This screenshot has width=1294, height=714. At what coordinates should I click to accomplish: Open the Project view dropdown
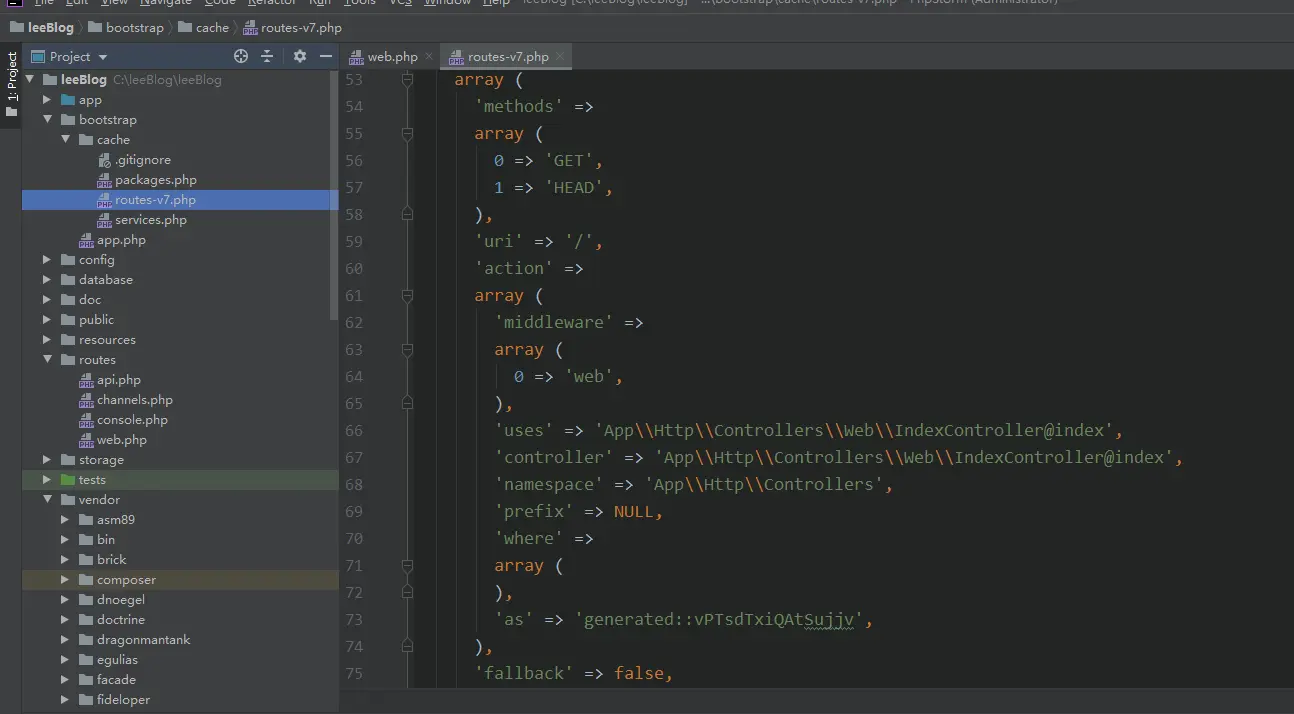tap(103, 57)
